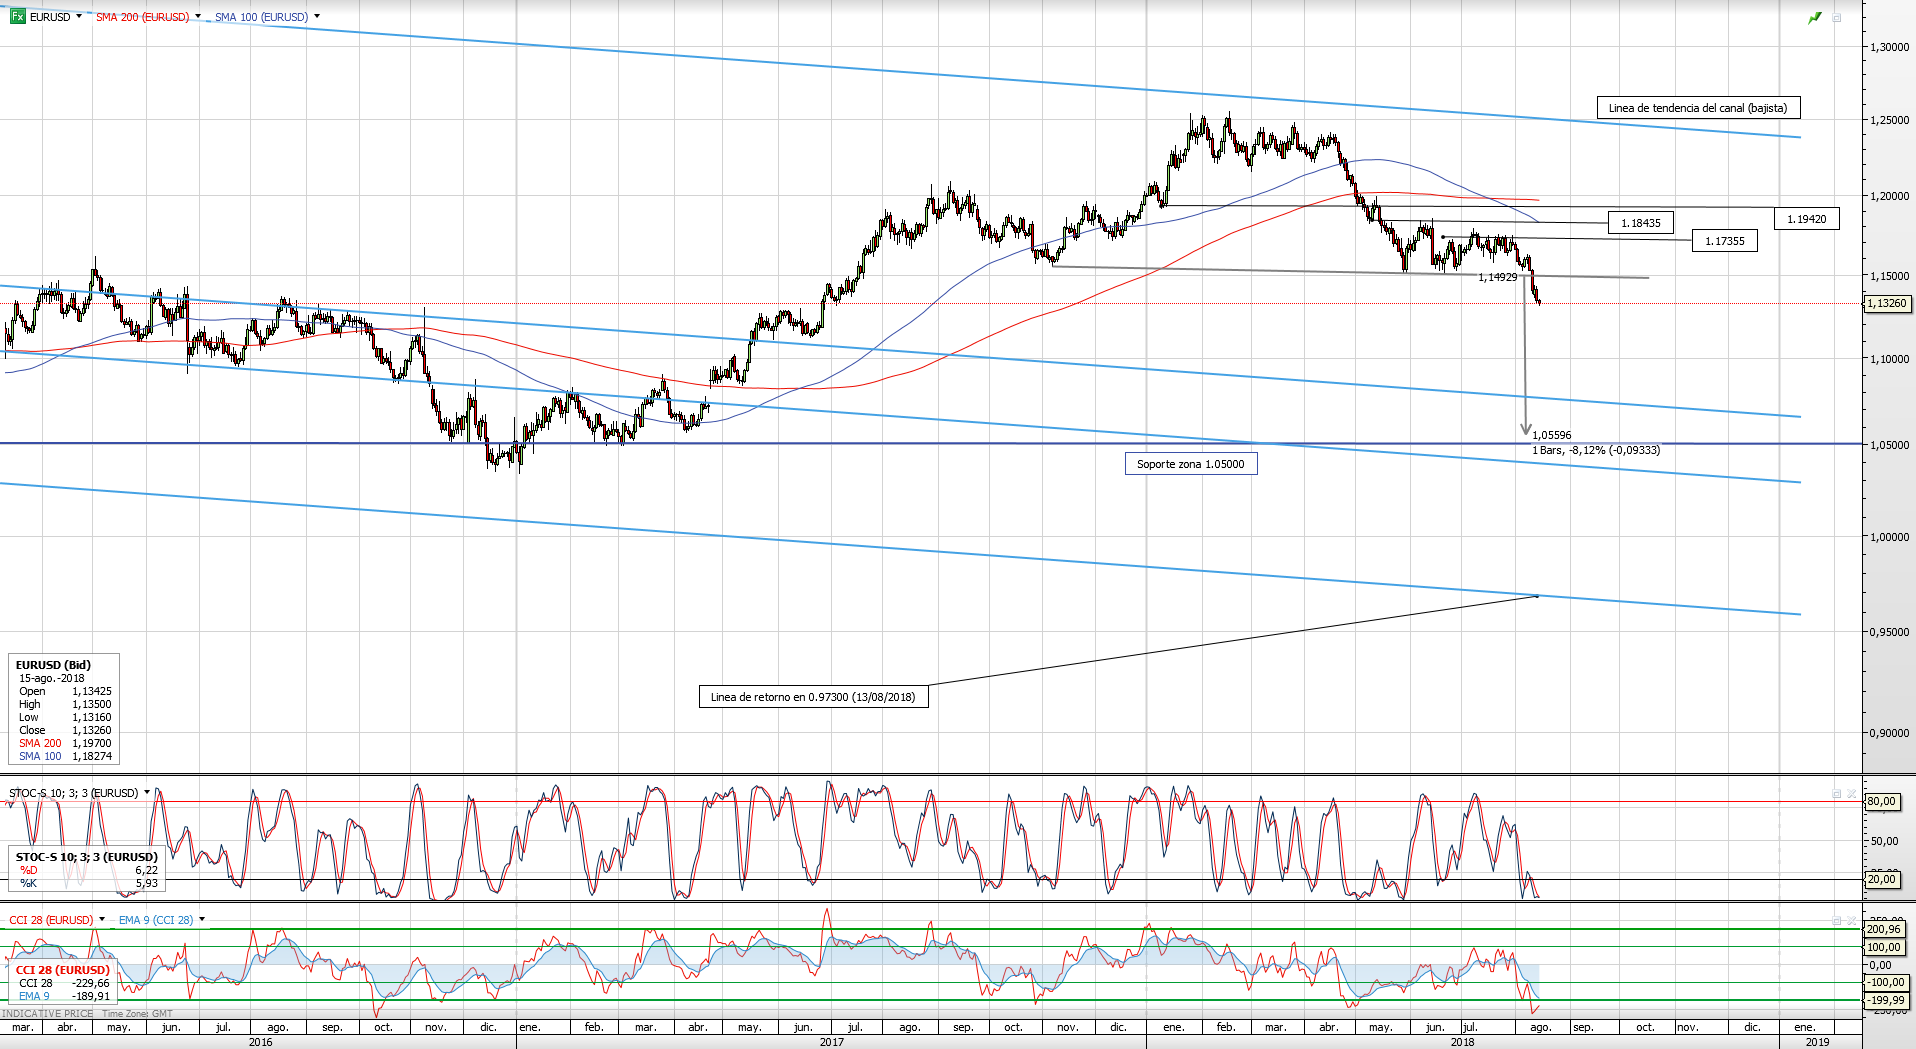The height and width of the screenshot is (1049, 1916).
Task: Click the 'INDICATIVE PRICE' status text
Action: [x=48, y=1014]
